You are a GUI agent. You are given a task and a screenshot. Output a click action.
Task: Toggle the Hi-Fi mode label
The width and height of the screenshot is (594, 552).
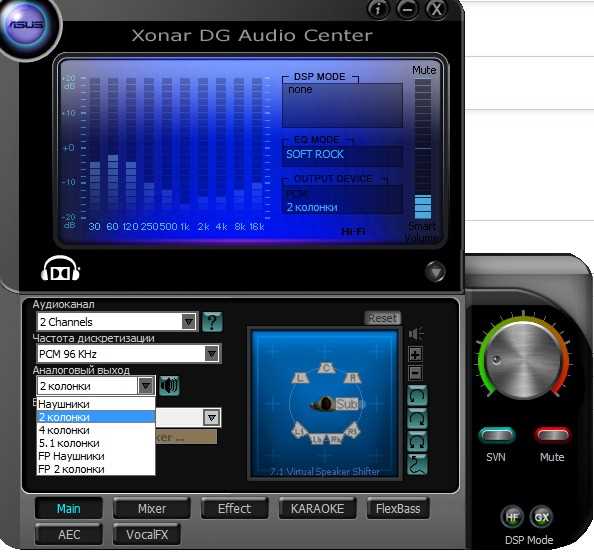353,231
